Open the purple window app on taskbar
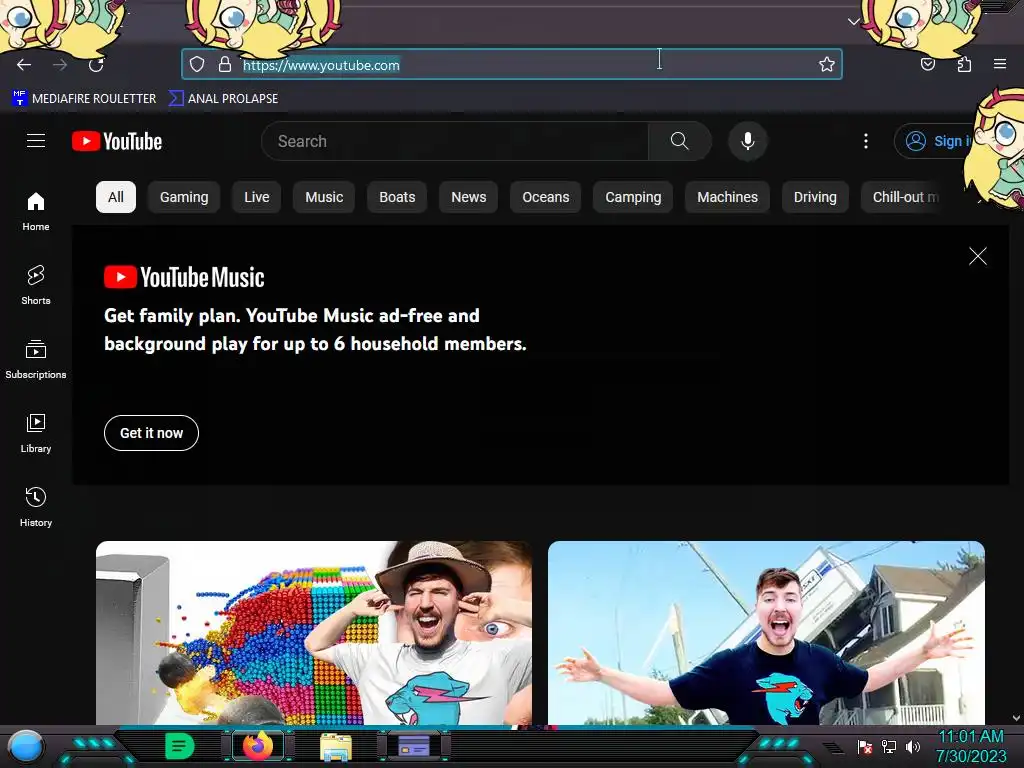Image resolution: width=1024 pixels, height=768 pixels. click(x=414, y=746)
